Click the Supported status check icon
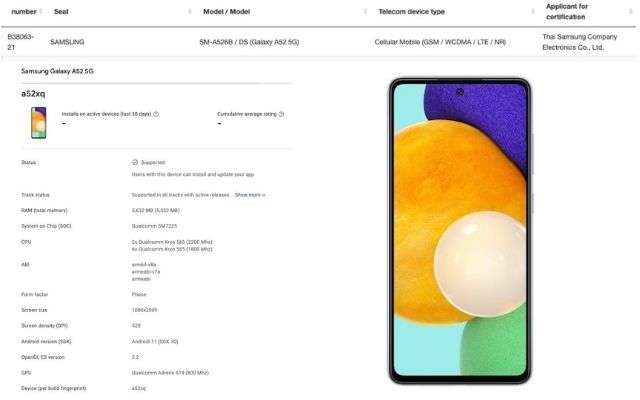The height and width of the screenshot is (400, 640). pyautogui.click(x=135, y=162)
